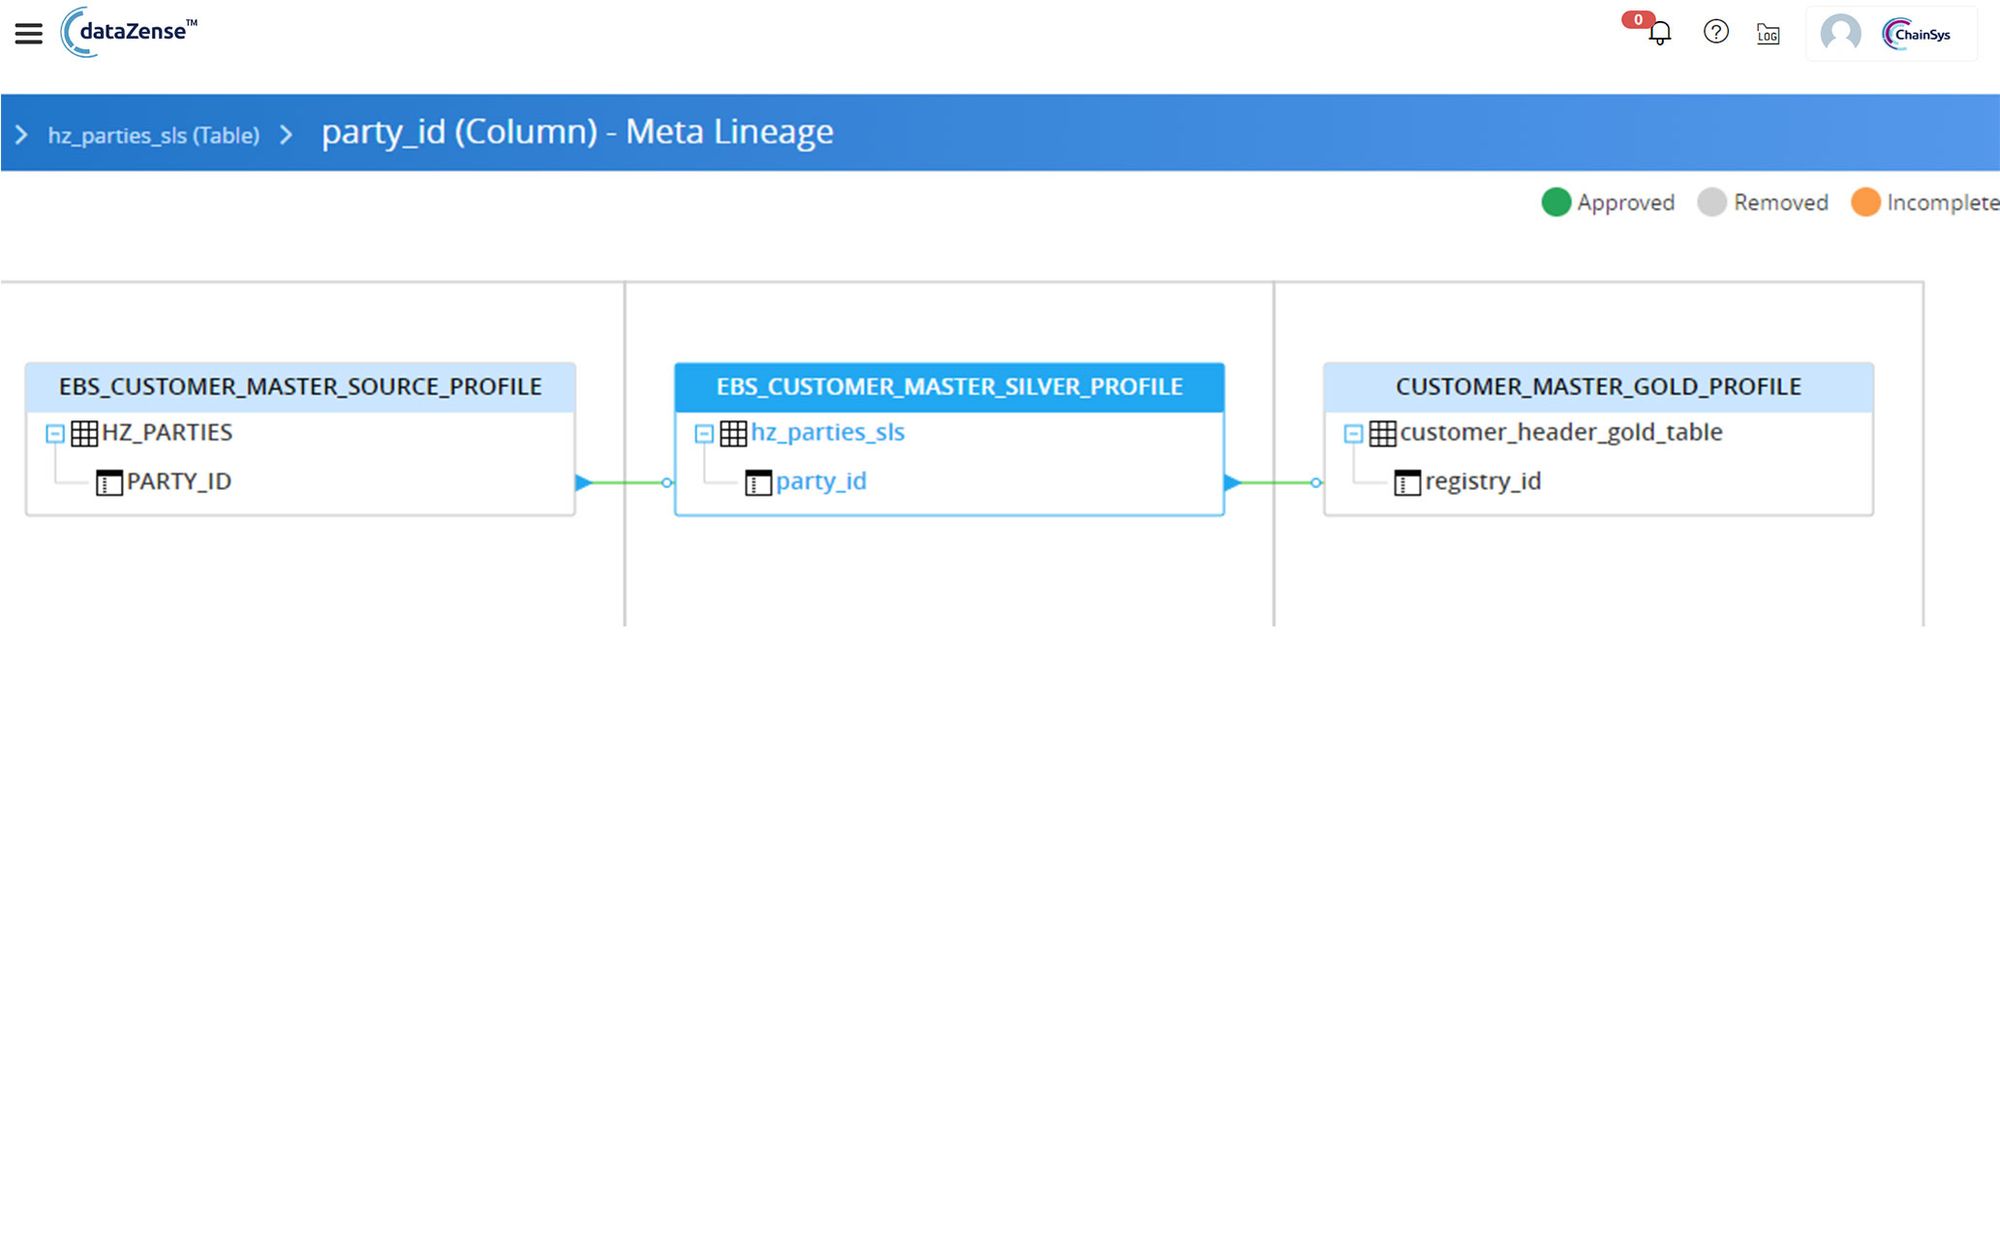2000x1253 pixels.
Task: Open the help question mark icon
Action: (x=1716, y=32)
